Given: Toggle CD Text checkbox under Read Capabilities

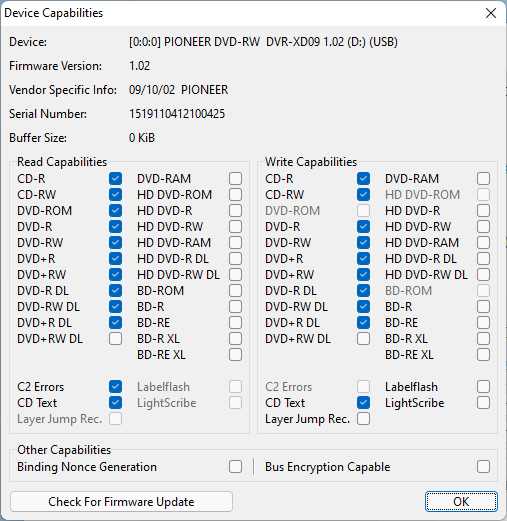Looking at the screenshot, I should click(115, 403).
